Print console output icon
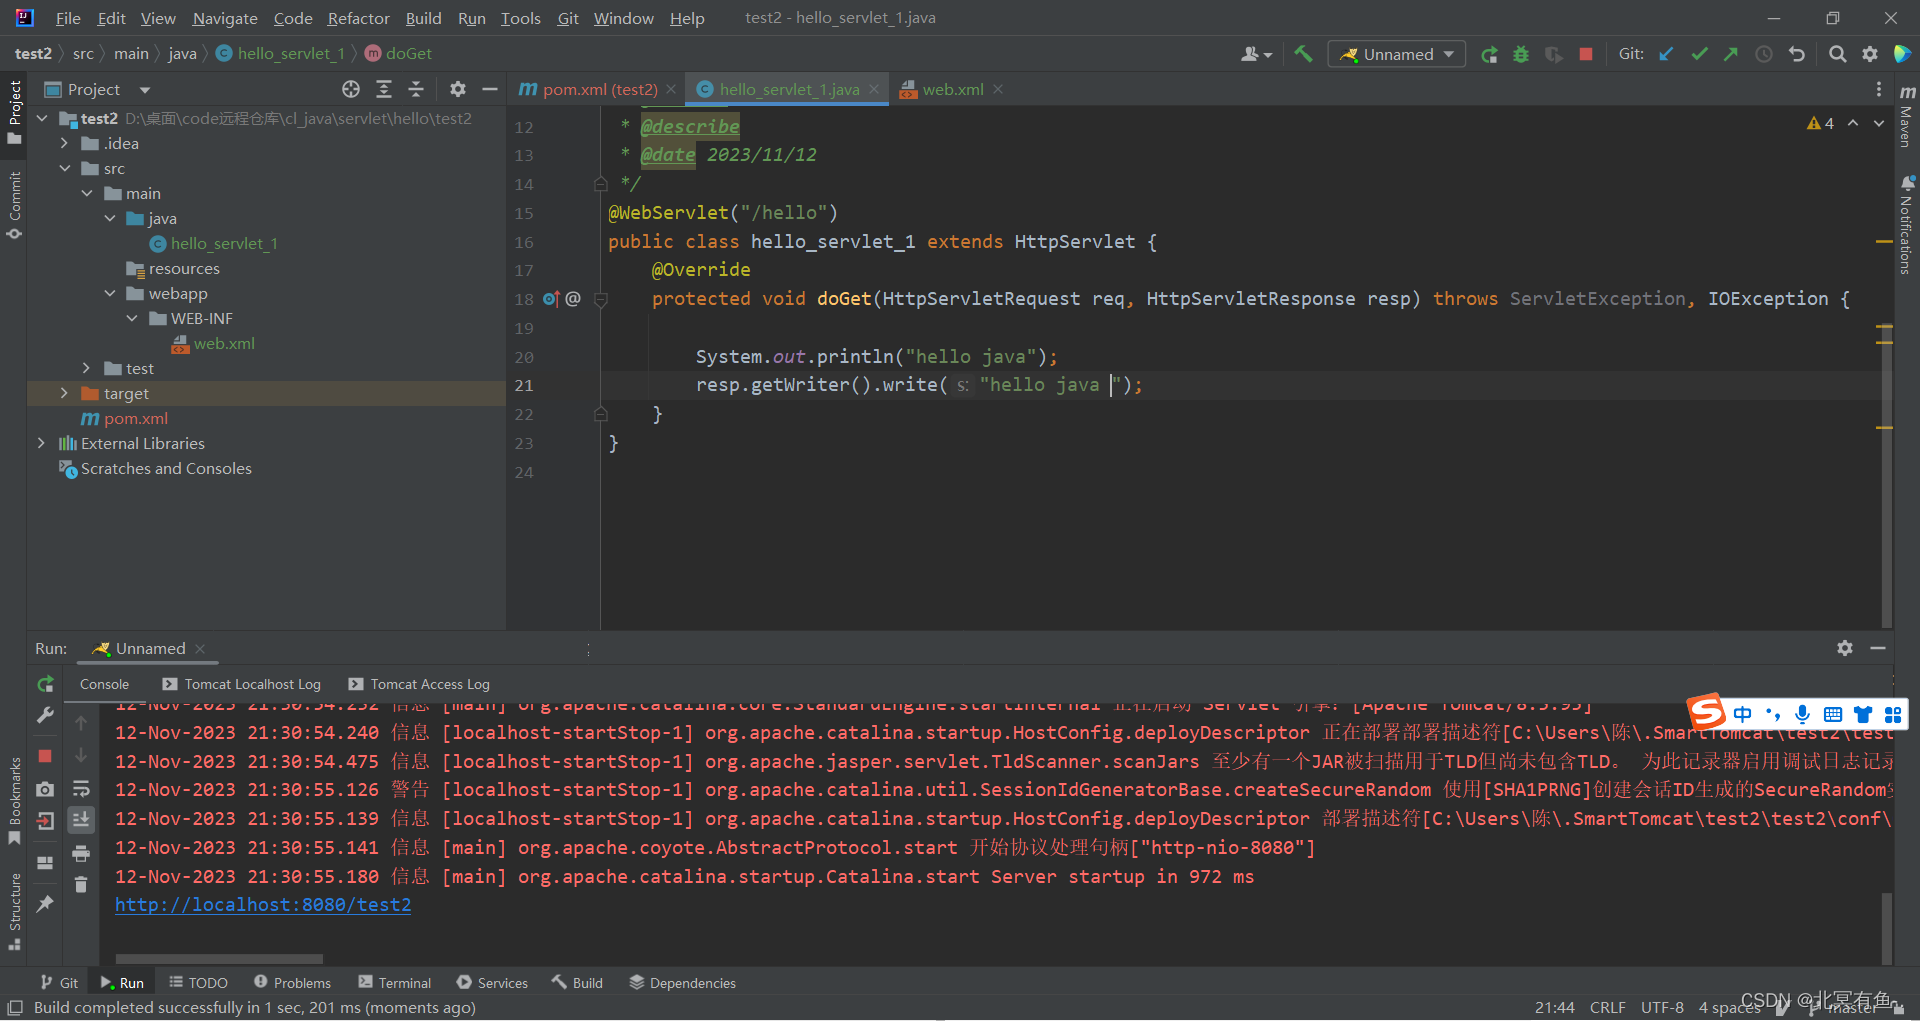Image resolution: width=1920 pixels, height=1021 pixels. tap(81, 853)
